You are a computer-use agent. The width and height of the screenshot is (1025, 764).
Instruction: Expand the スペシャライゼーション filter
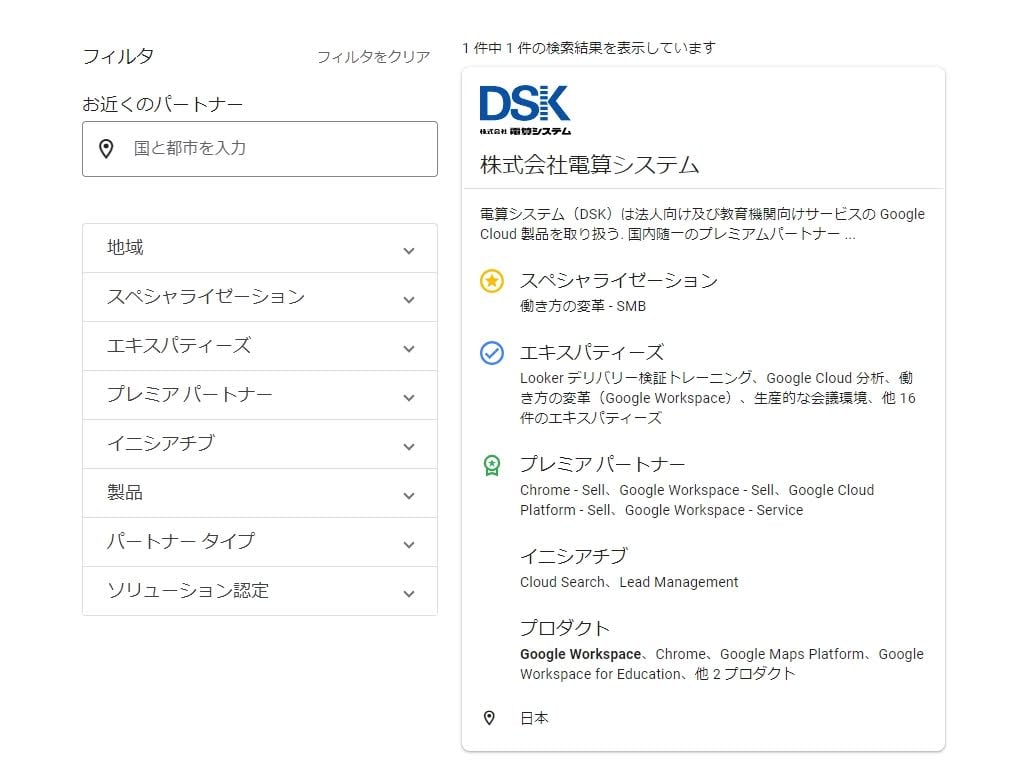pyautogui.click(x=260, y=297)
